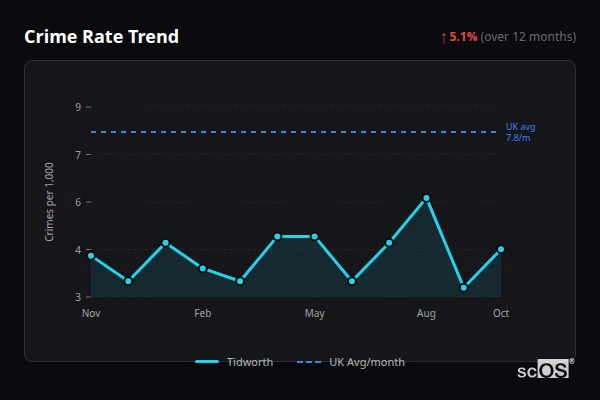Click the red upward arrow icon
Image resolution: width=600 pixels, height=400 pixels.
[443, 38]
